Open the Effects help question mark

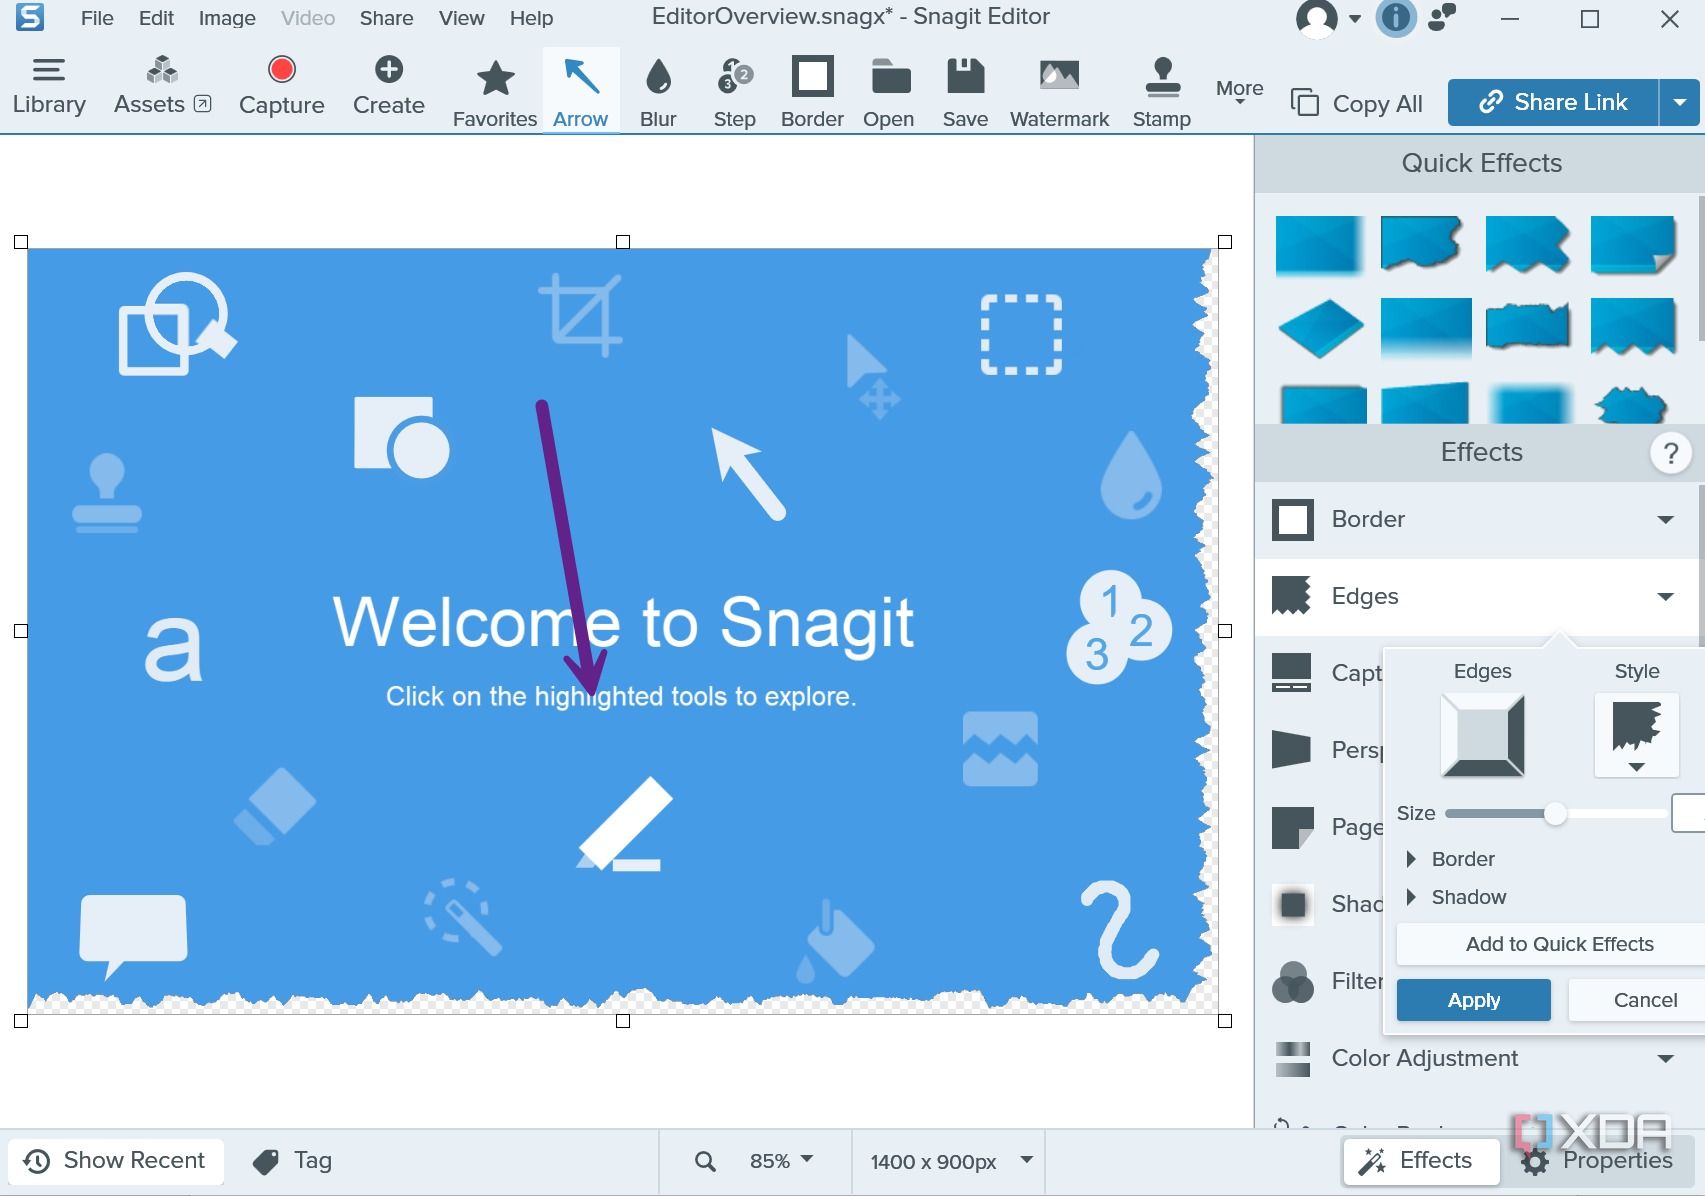1670,453
